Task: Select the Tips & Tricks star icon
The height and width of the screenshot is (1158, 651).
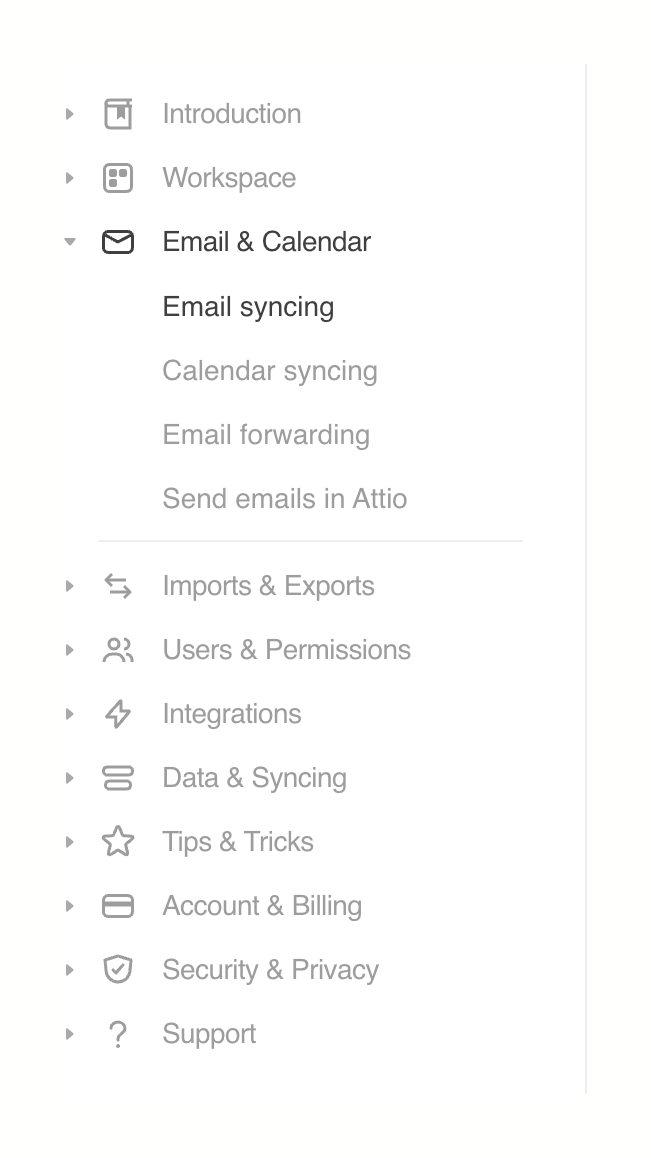Action: (x=118, y=841)
